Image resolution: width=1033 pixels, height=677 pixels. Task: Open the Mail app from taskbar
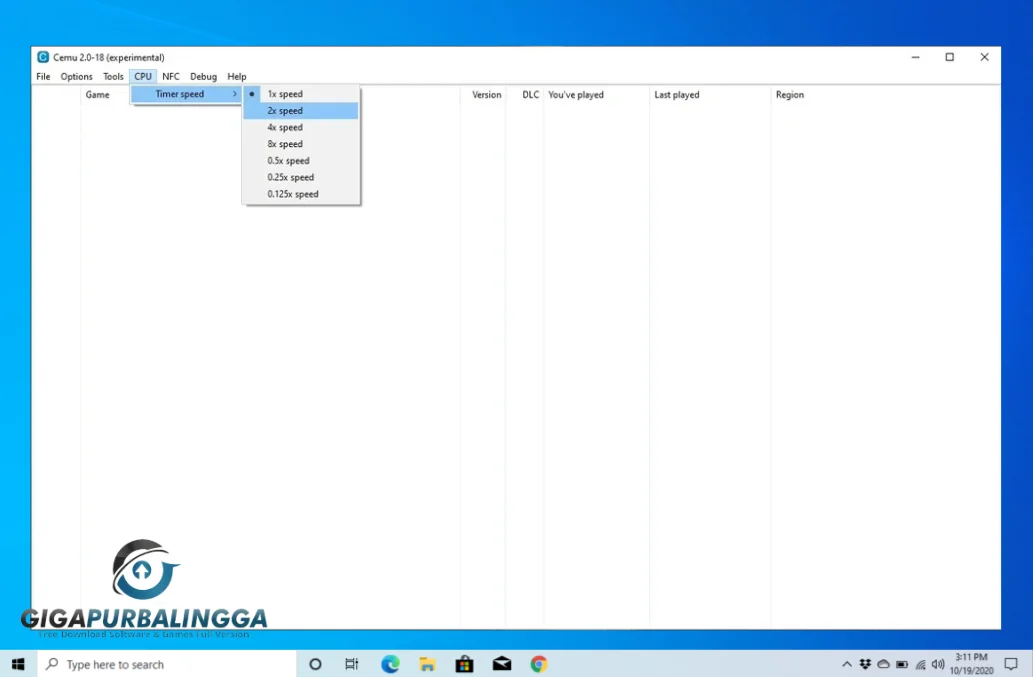point(502,664)
